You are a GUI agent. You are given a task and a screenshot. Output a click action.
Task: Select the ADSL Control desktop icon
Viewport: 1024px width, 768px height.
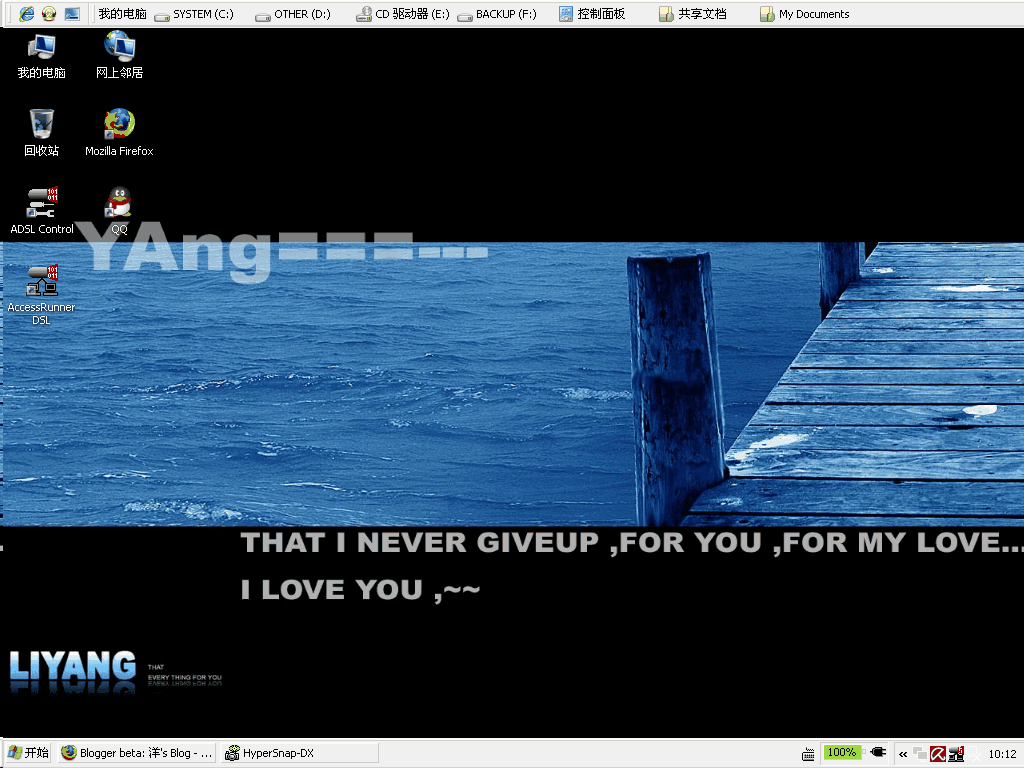coord(42,211)
